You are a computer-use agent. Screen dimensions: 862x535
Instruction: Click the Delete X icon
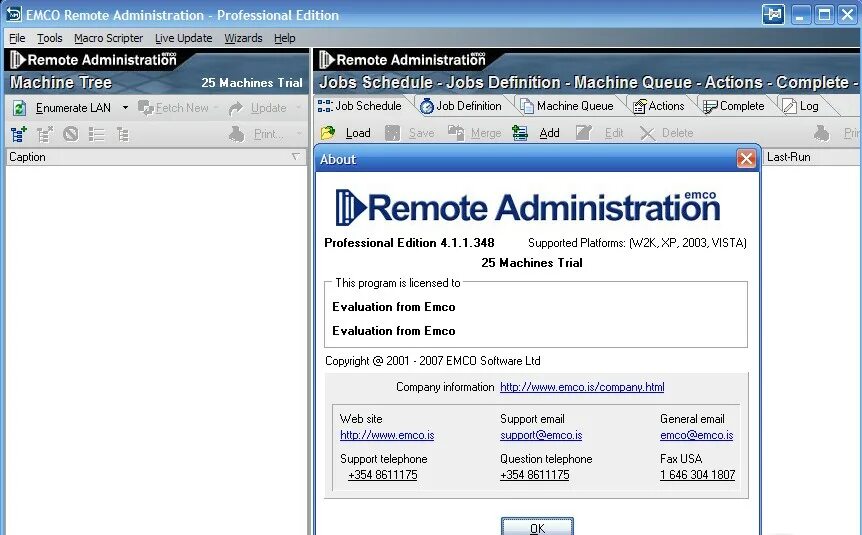(x=648, y=133)
